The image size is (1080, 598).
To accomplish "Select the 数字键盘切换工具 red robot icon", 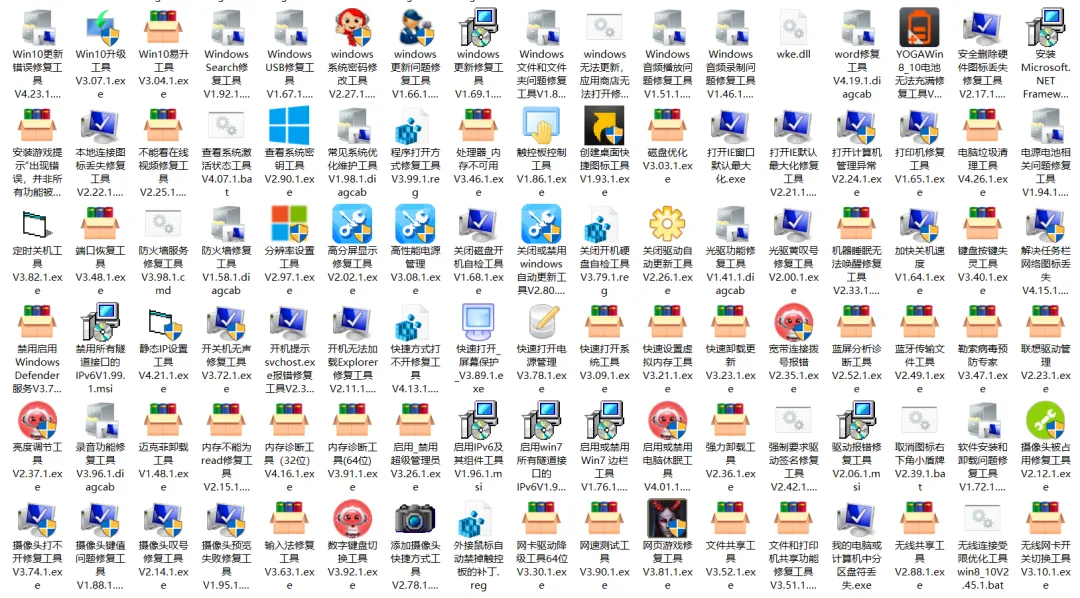I will [x=353, y=519].
